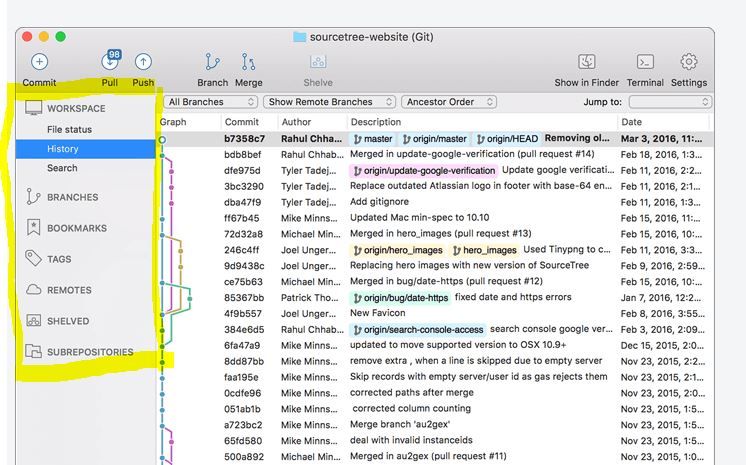Click the sourcetree-website folder title icon
The width and height of the screenshot is (746, 465).
pos(299,37)
